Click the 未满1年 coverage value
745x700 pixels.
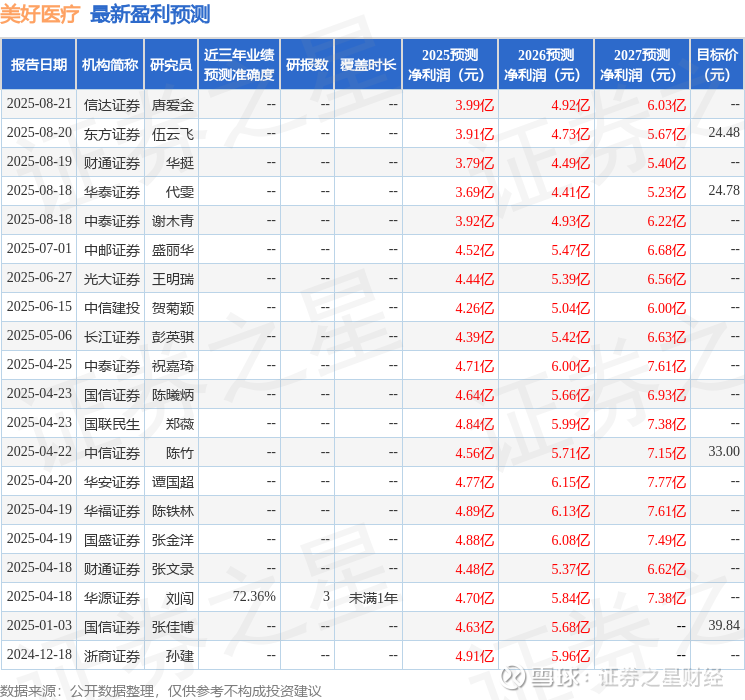(373, 598)
